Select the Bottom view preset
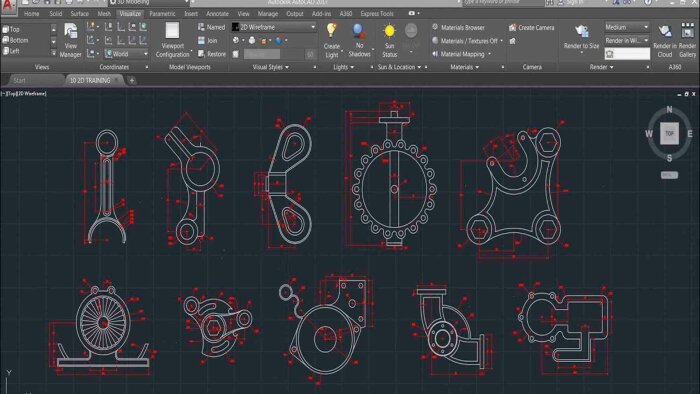Image resolution: width=700 pixels, height=394 pixels. [16, 40]
